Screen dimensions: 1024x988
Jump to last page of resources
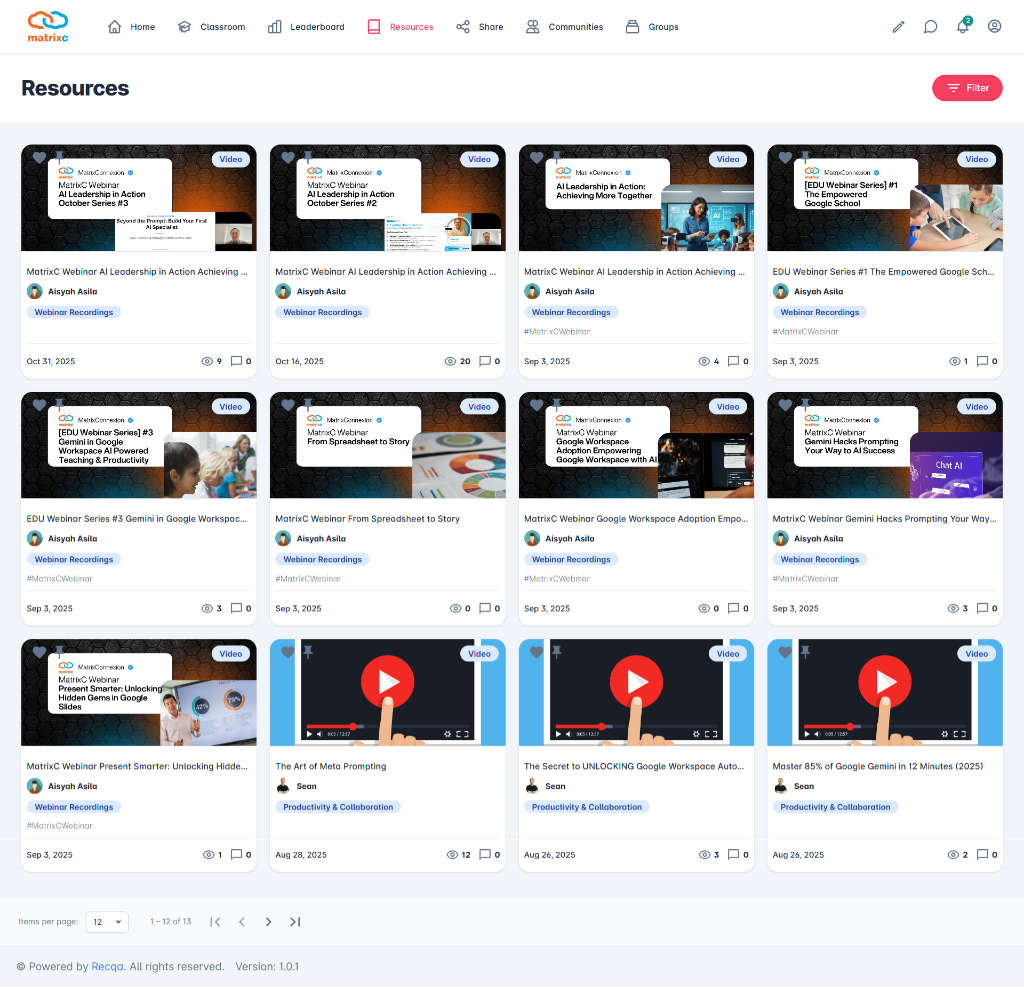click(x=295, y=922)
